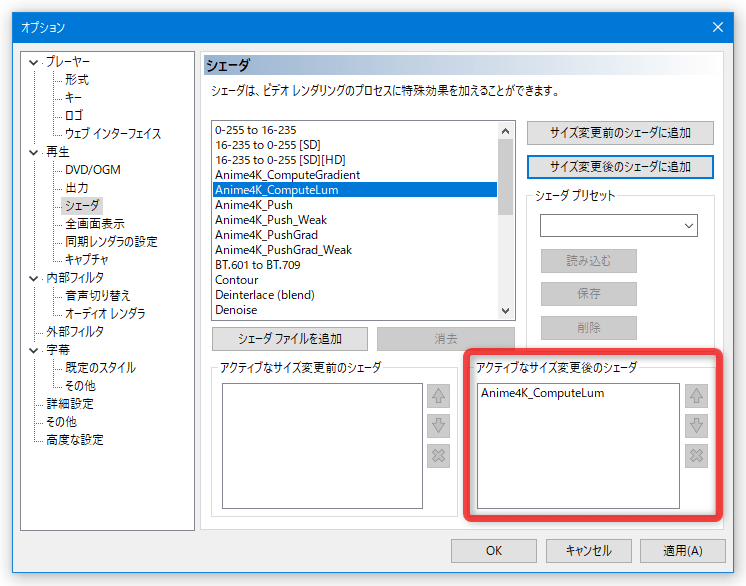Screen dimensions: 746x586
Task: Collapse the 字幕 tree node
Action: pyautogui.click(x=33, y=351)
